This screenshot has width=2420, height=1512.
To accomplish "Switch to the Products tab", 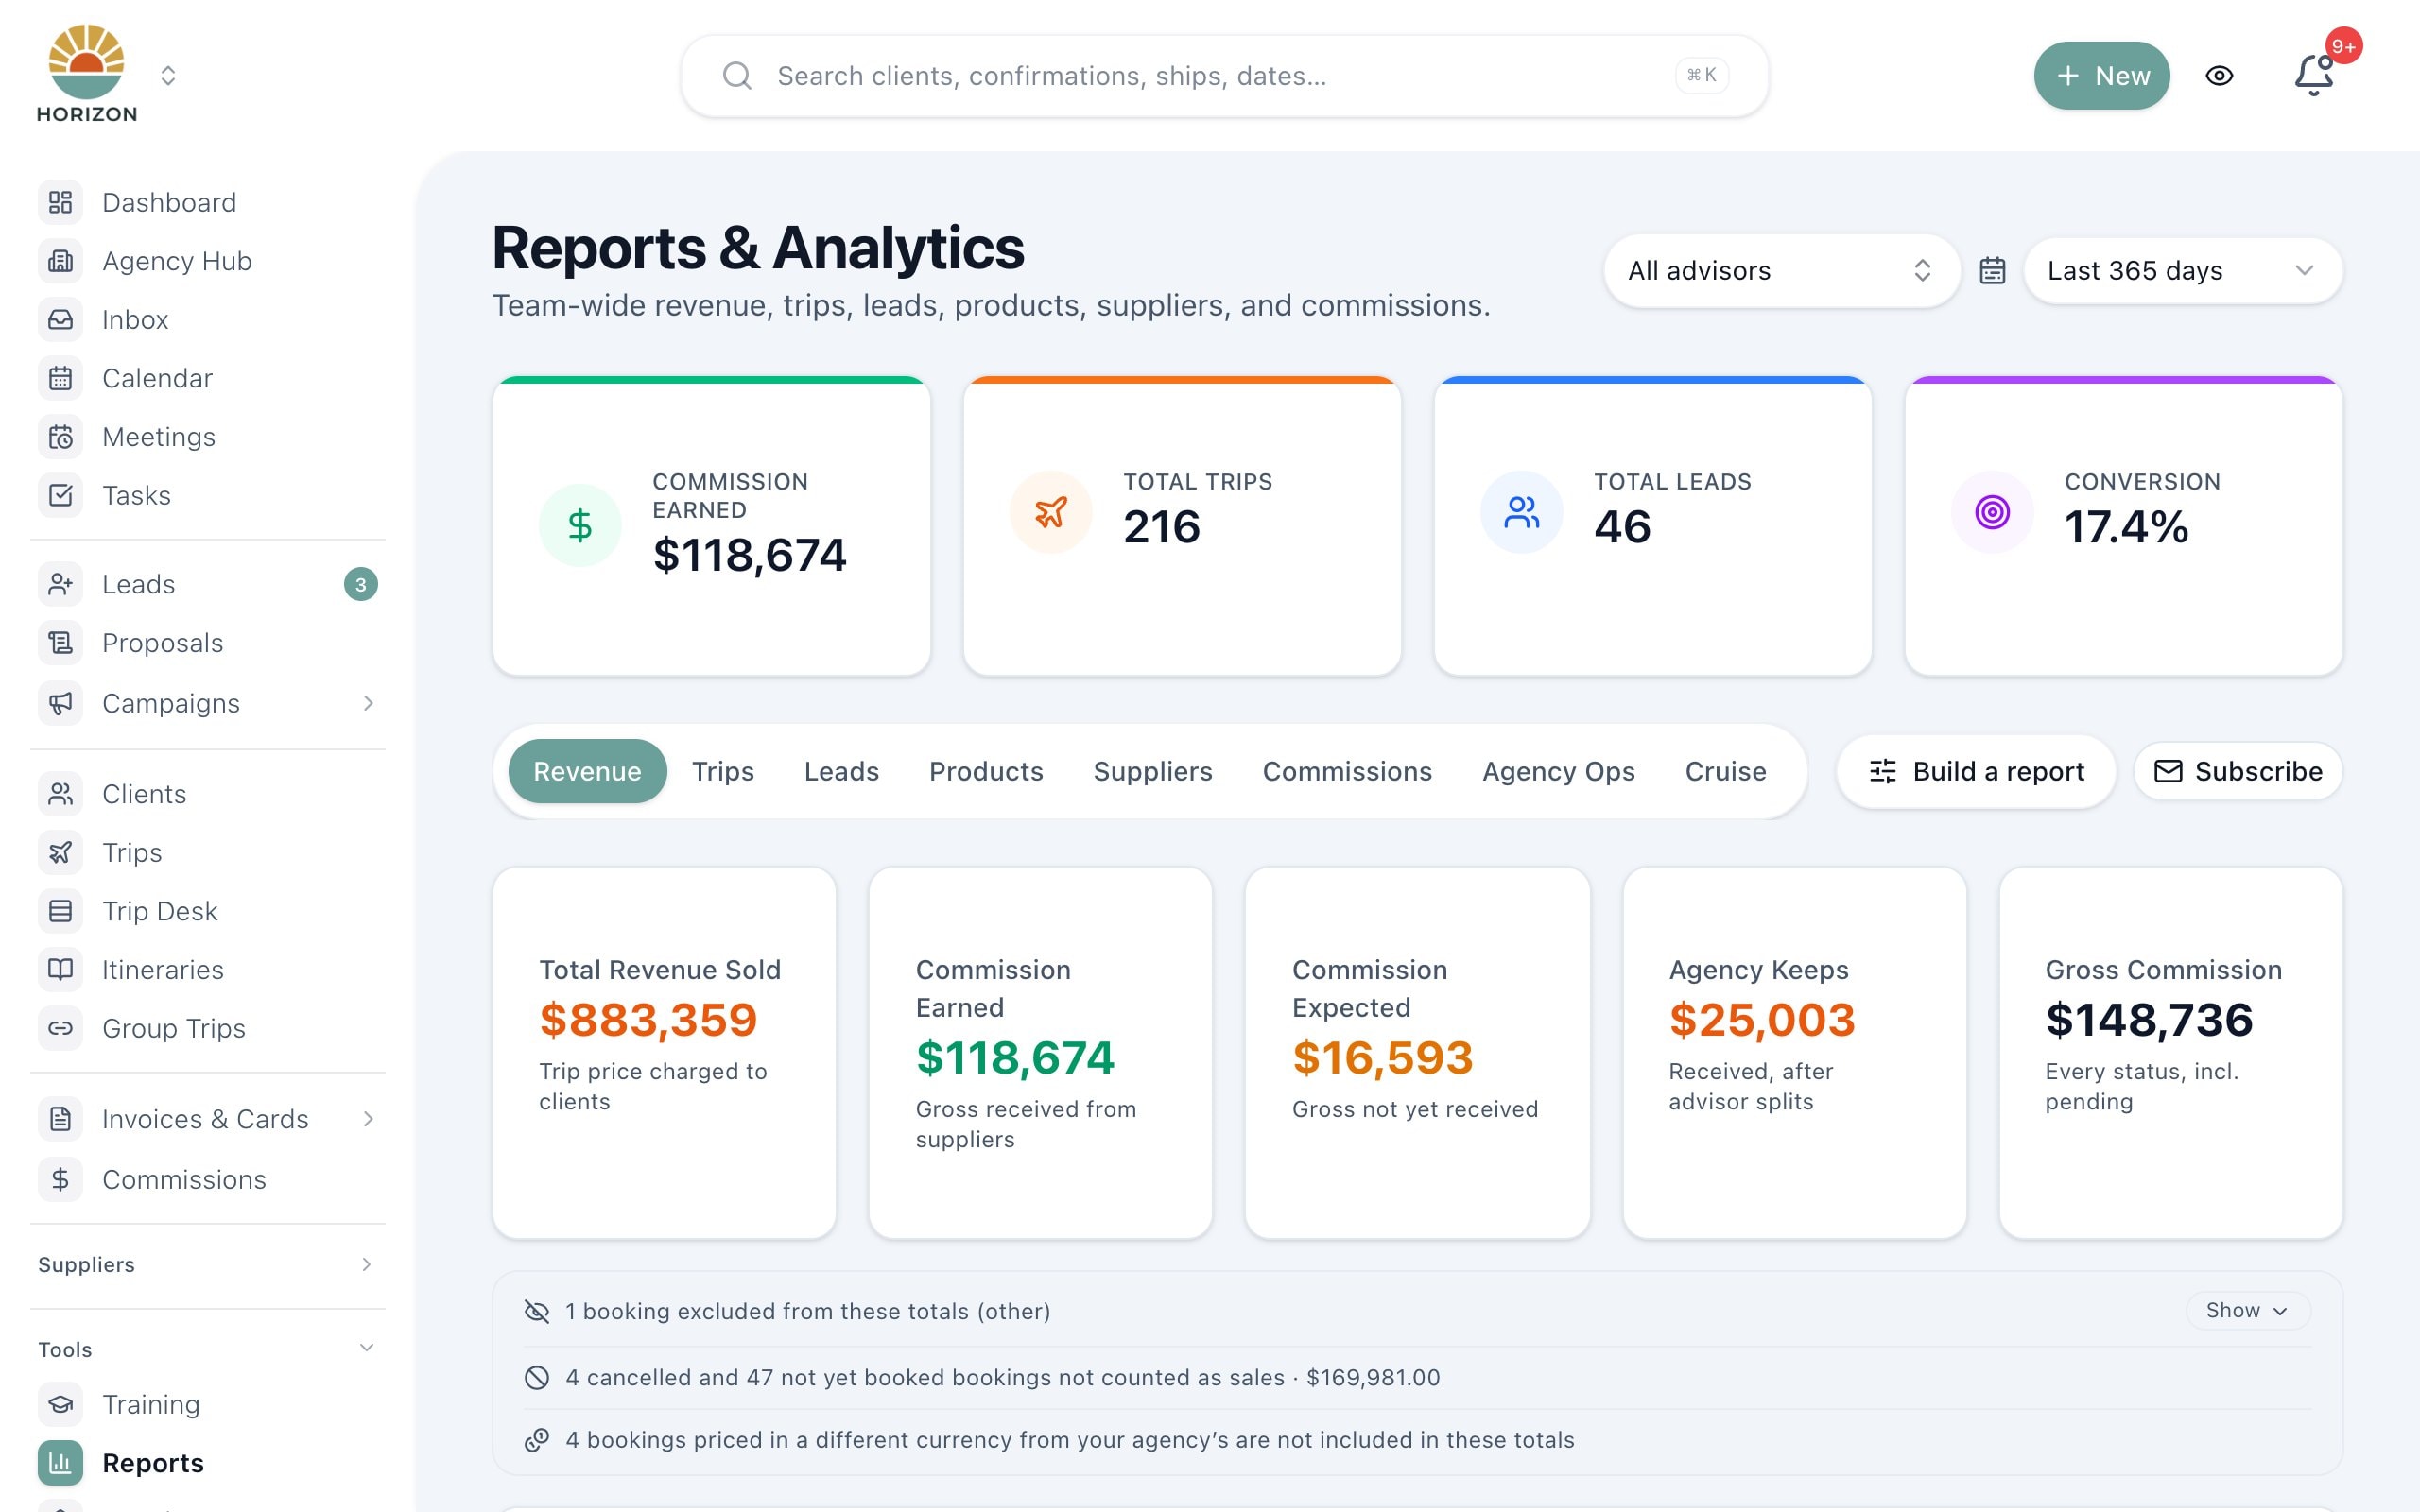I will pyautogui.click(x=986, y=771).
